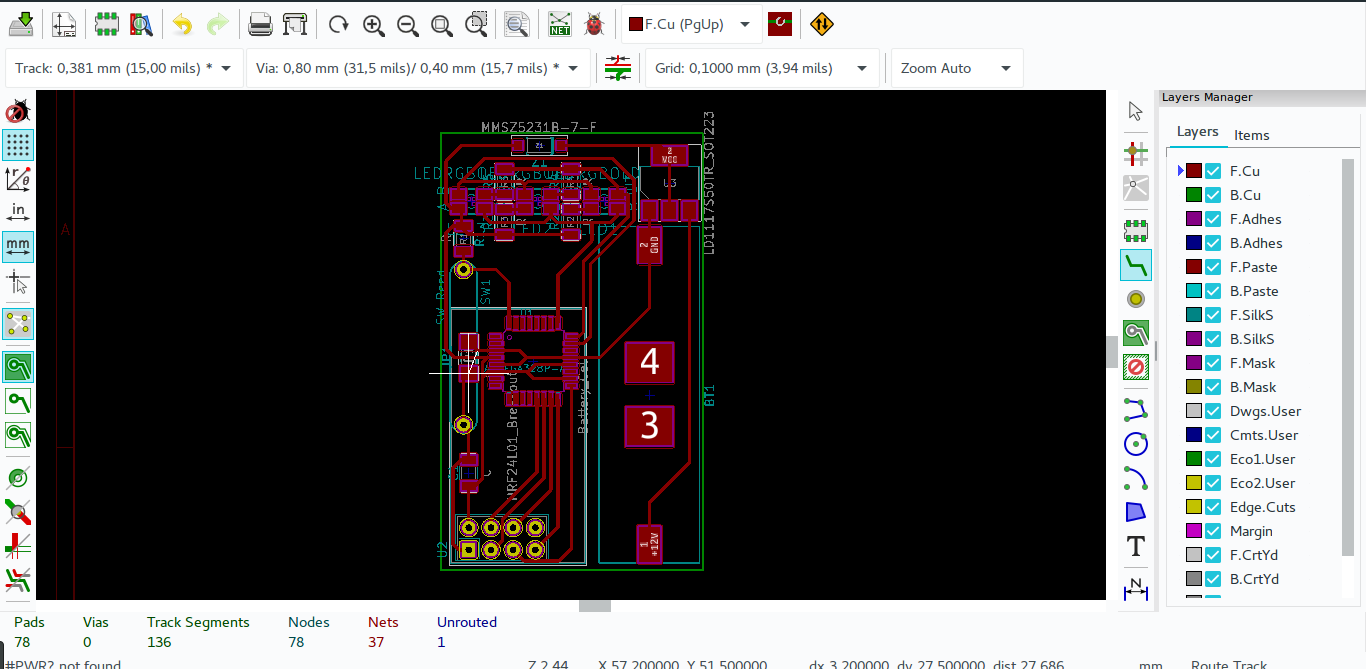
Task: Click the Layers Manager vertical scrollbar
Action: 1348,355
